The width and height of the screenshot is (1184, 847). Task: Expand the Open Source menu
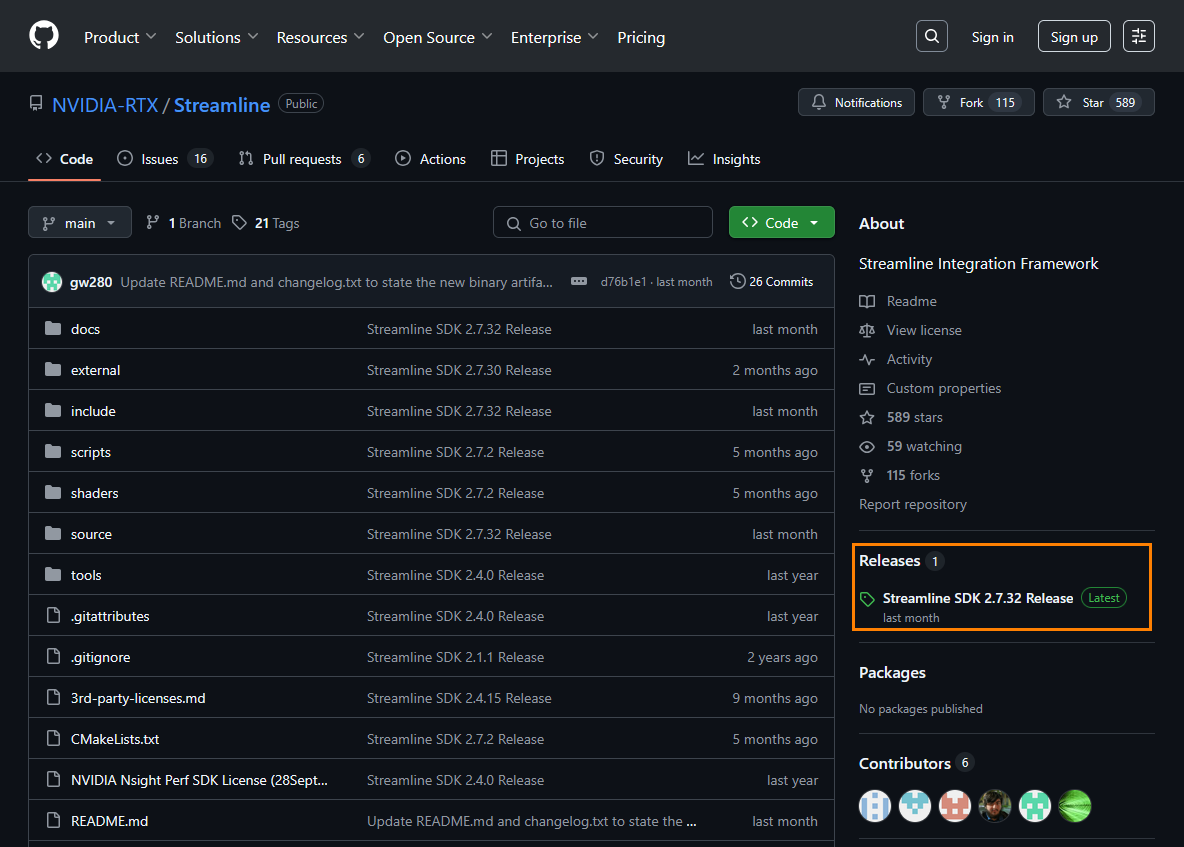pyautogui.click(x=438, y=37)
